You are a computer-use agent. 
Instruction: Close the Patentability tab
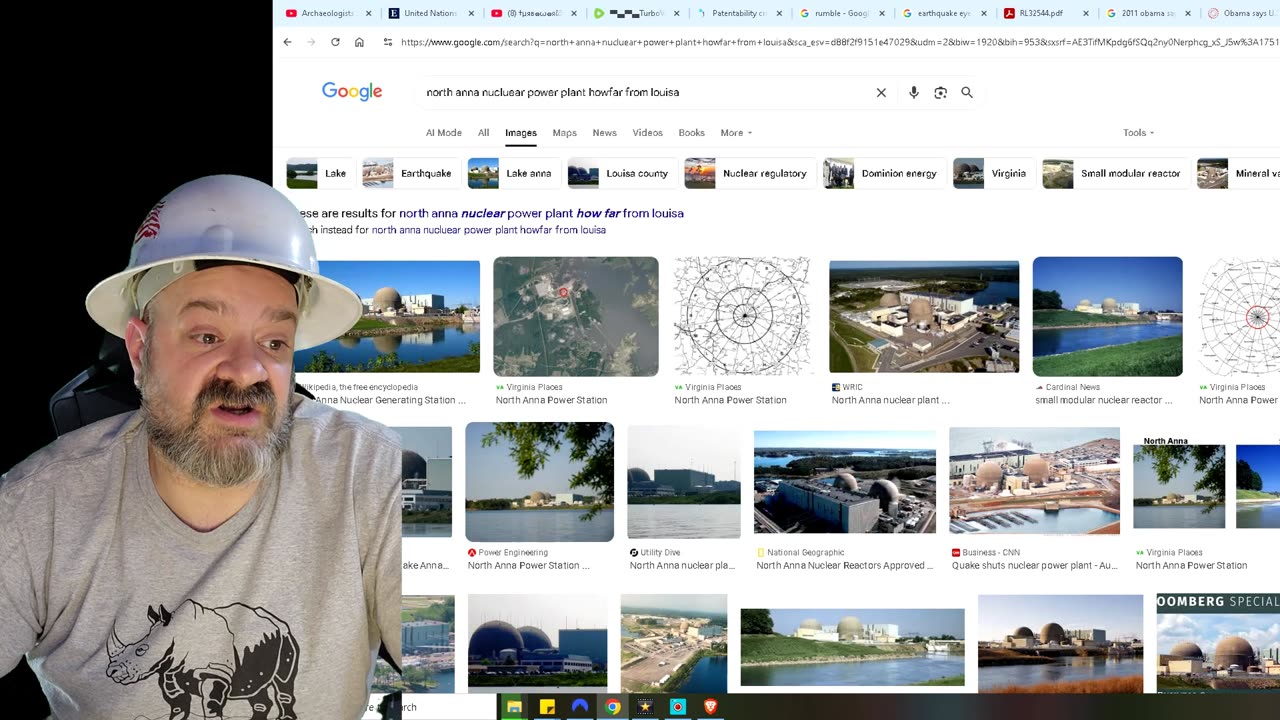pos(779,13)
